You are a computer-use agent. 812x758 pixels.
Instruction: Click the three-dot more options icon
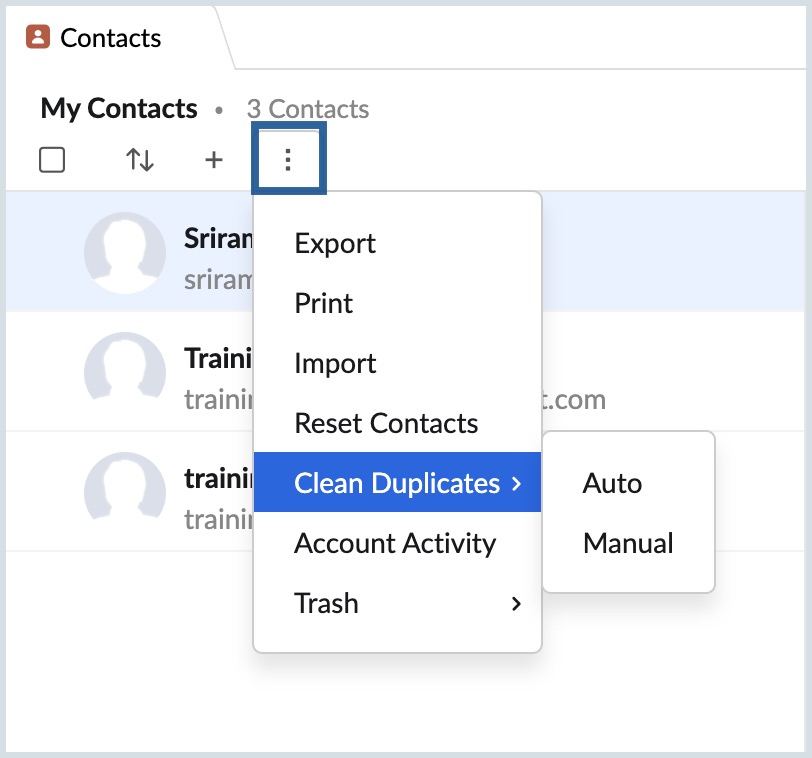(x=288, y=160)
